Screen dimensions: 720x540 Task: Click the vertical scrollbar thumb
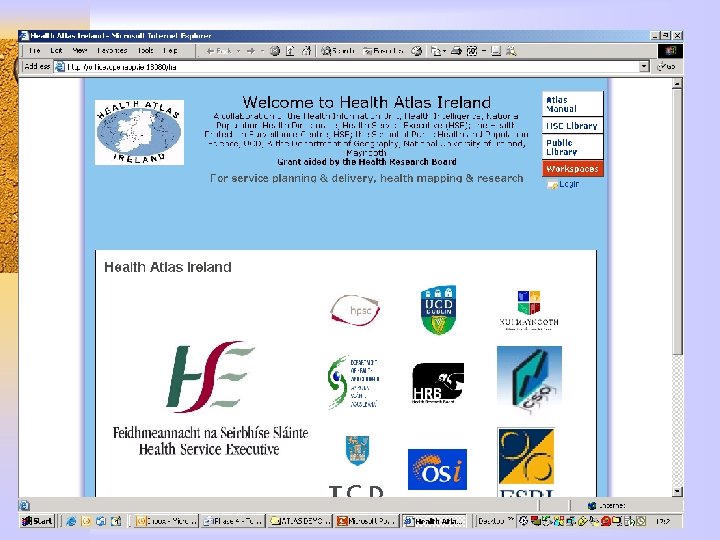coord(677,221)
